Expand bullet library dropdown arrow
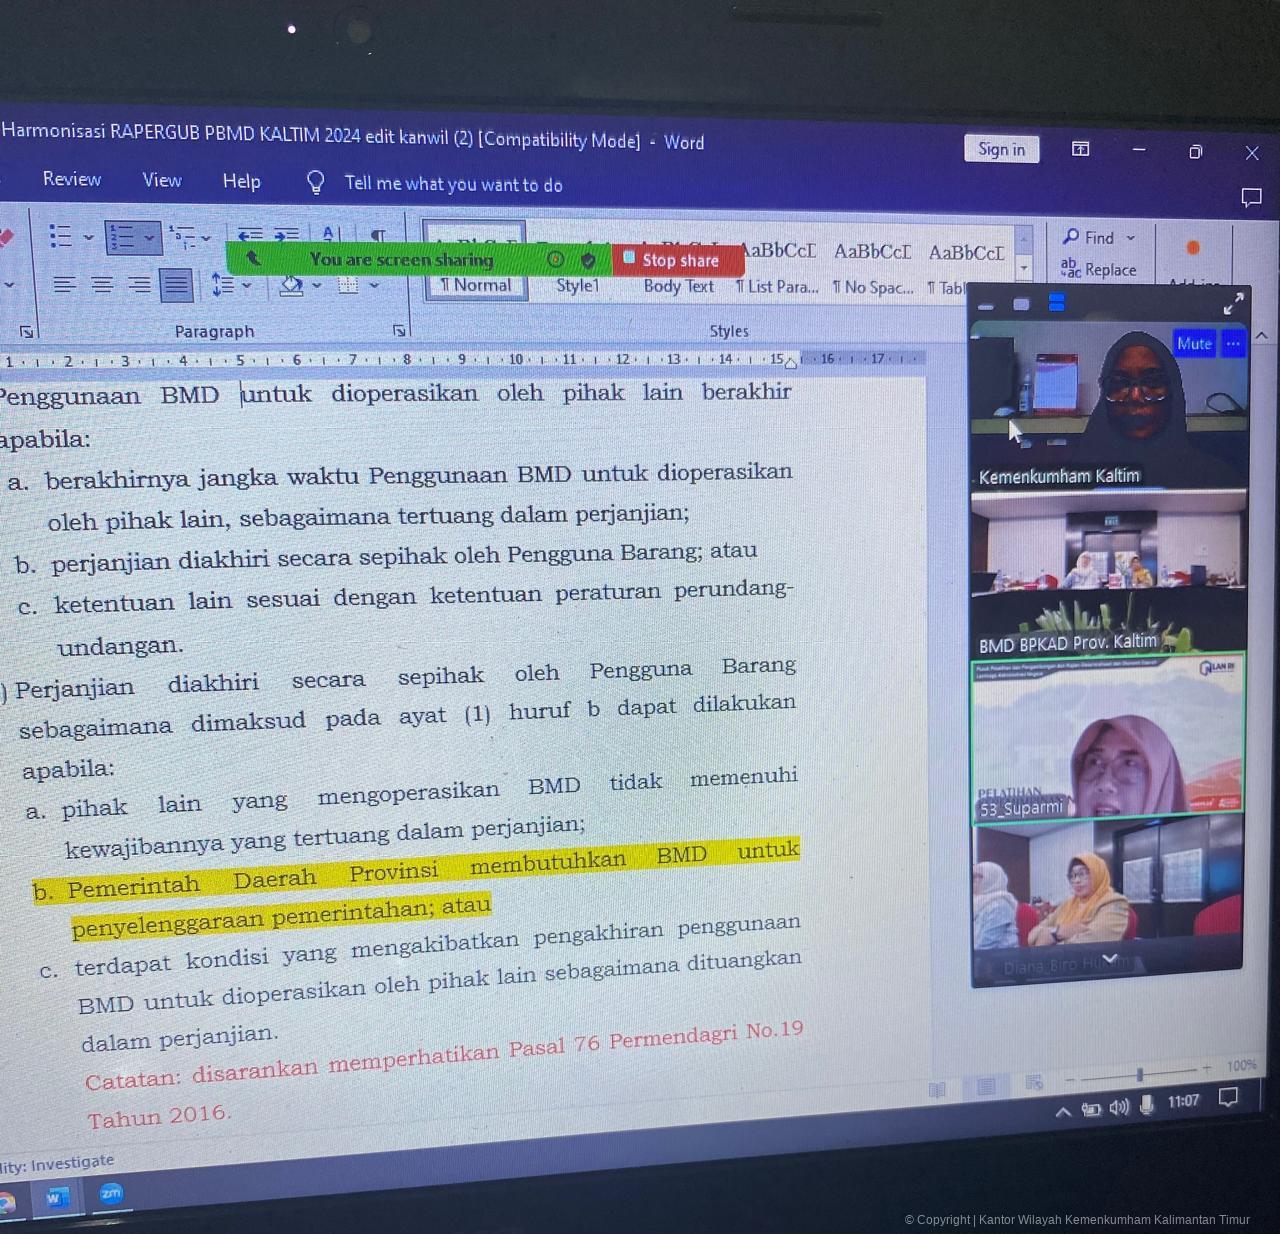The width and height of the screenshot is (1280, 1234). pos(88,238)
